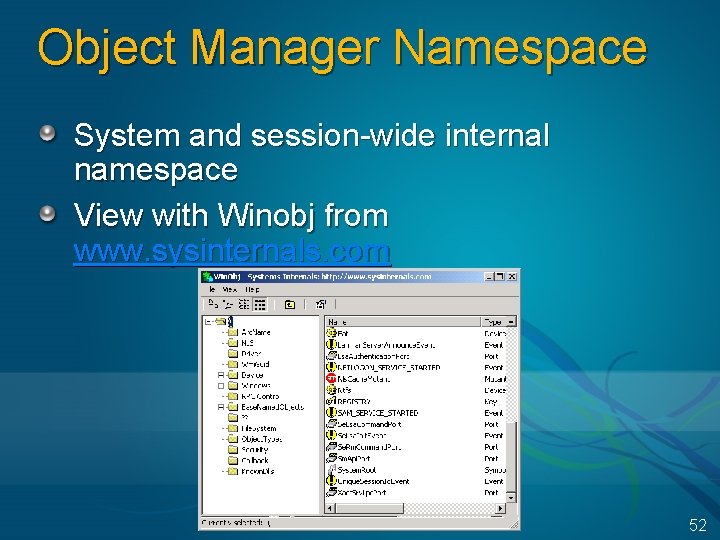This screenshot has height=540, width=720.
Task: Select the WmiGuid folder in tree
Action: click(x=255, y=364)
